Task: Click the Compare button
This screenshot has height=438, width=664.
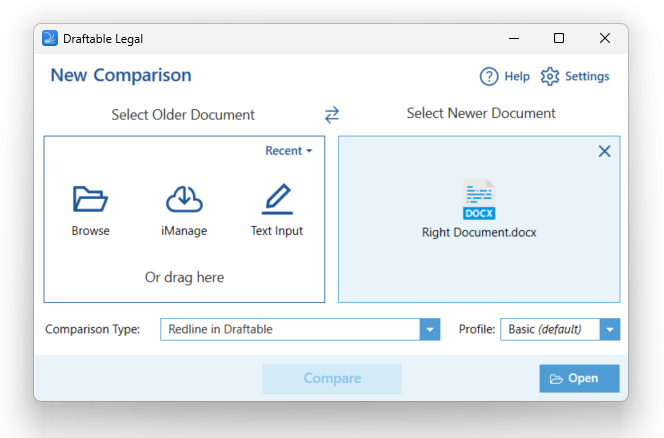Action: coord(332,378)
